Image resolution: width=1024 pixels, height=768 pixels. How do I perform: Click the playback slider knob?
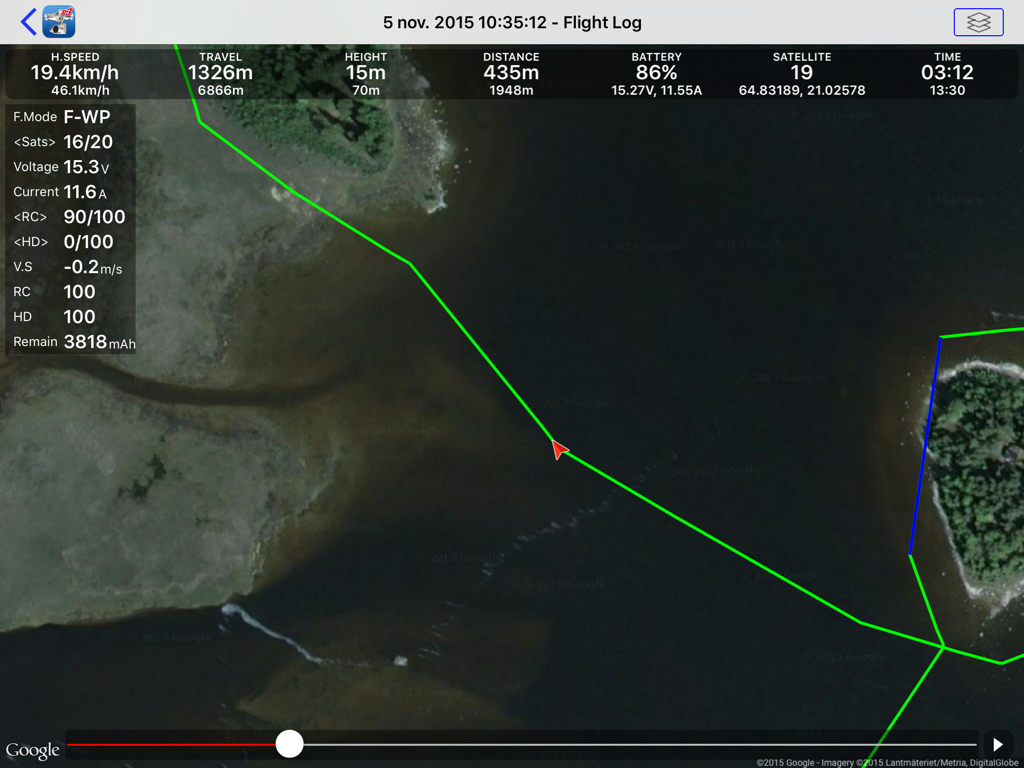point(289,744)
